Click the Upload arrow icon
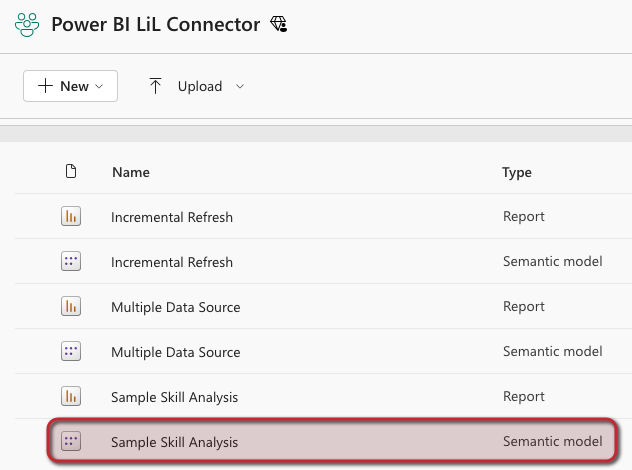 tap(155, 86)
